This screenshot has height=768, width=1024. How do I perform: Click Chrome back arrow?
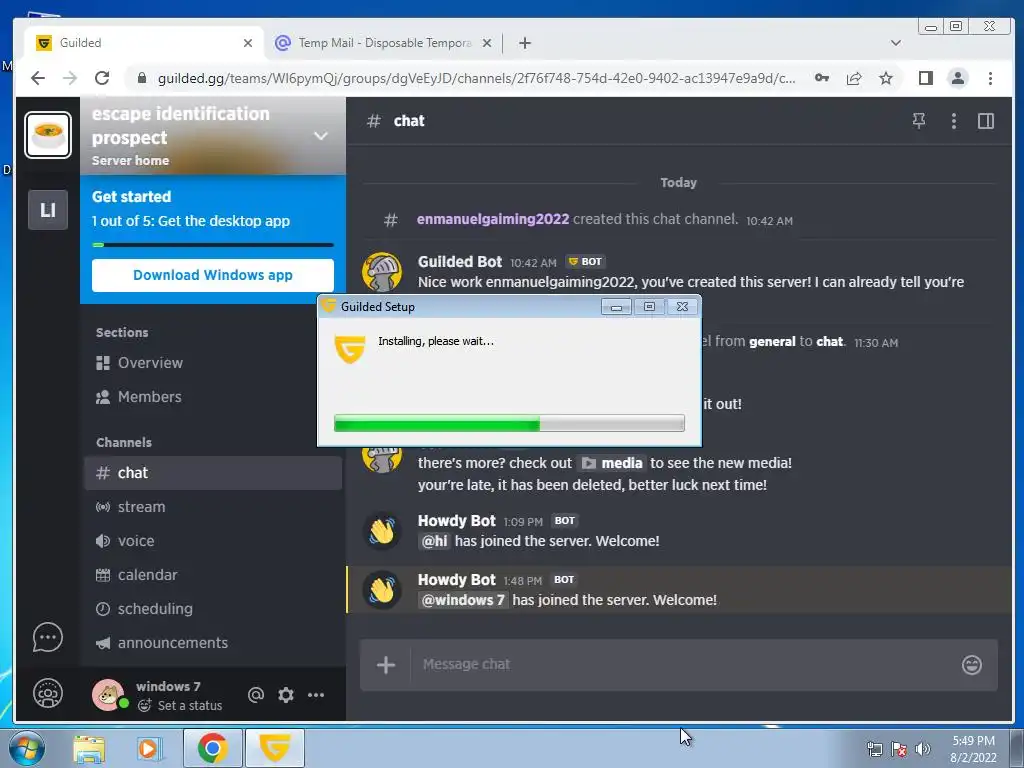click(x=38, y=78)
